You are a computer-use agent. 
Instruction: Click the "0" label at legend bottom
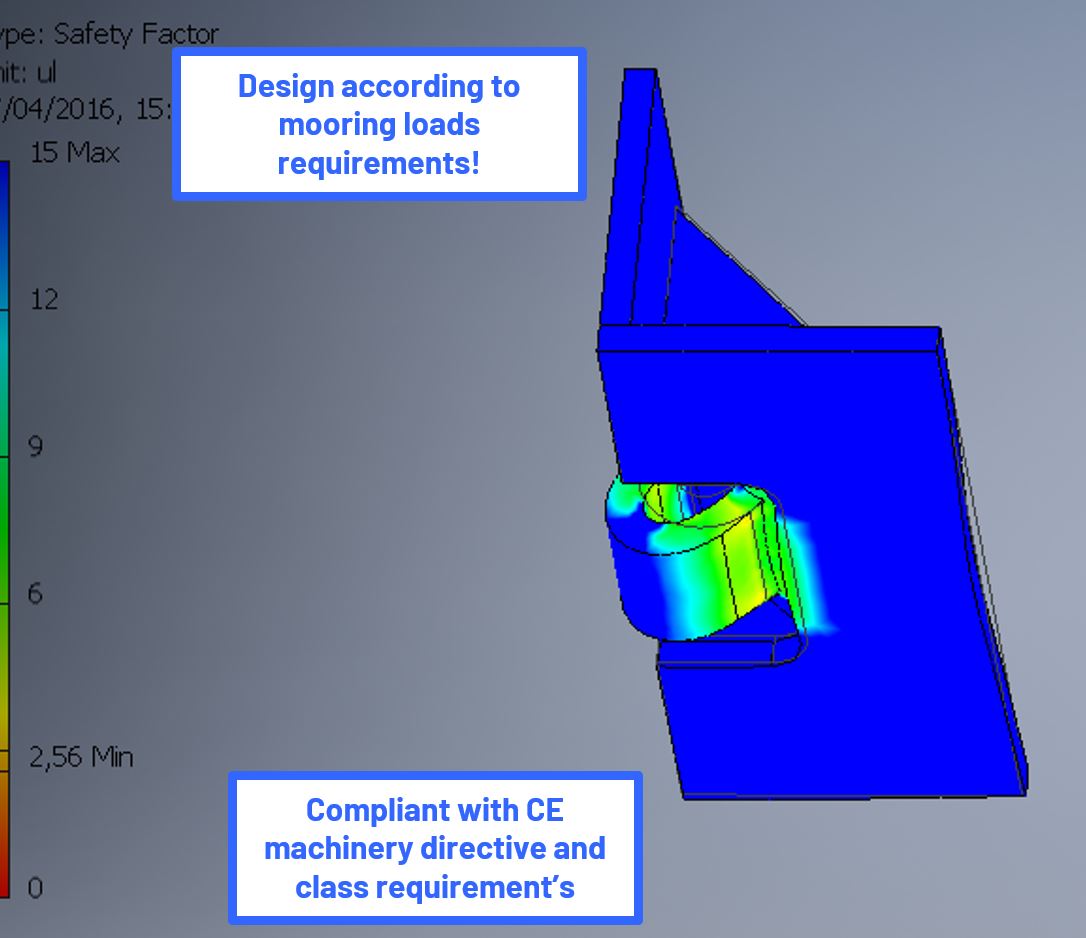(35, 888)
